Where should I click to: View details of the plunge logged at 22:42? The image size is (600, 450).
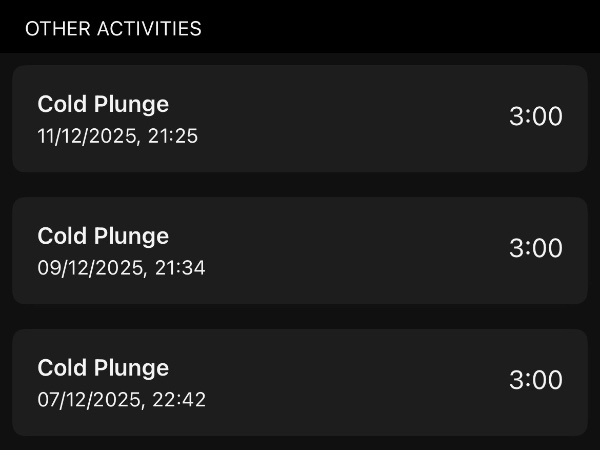[299, 382]
